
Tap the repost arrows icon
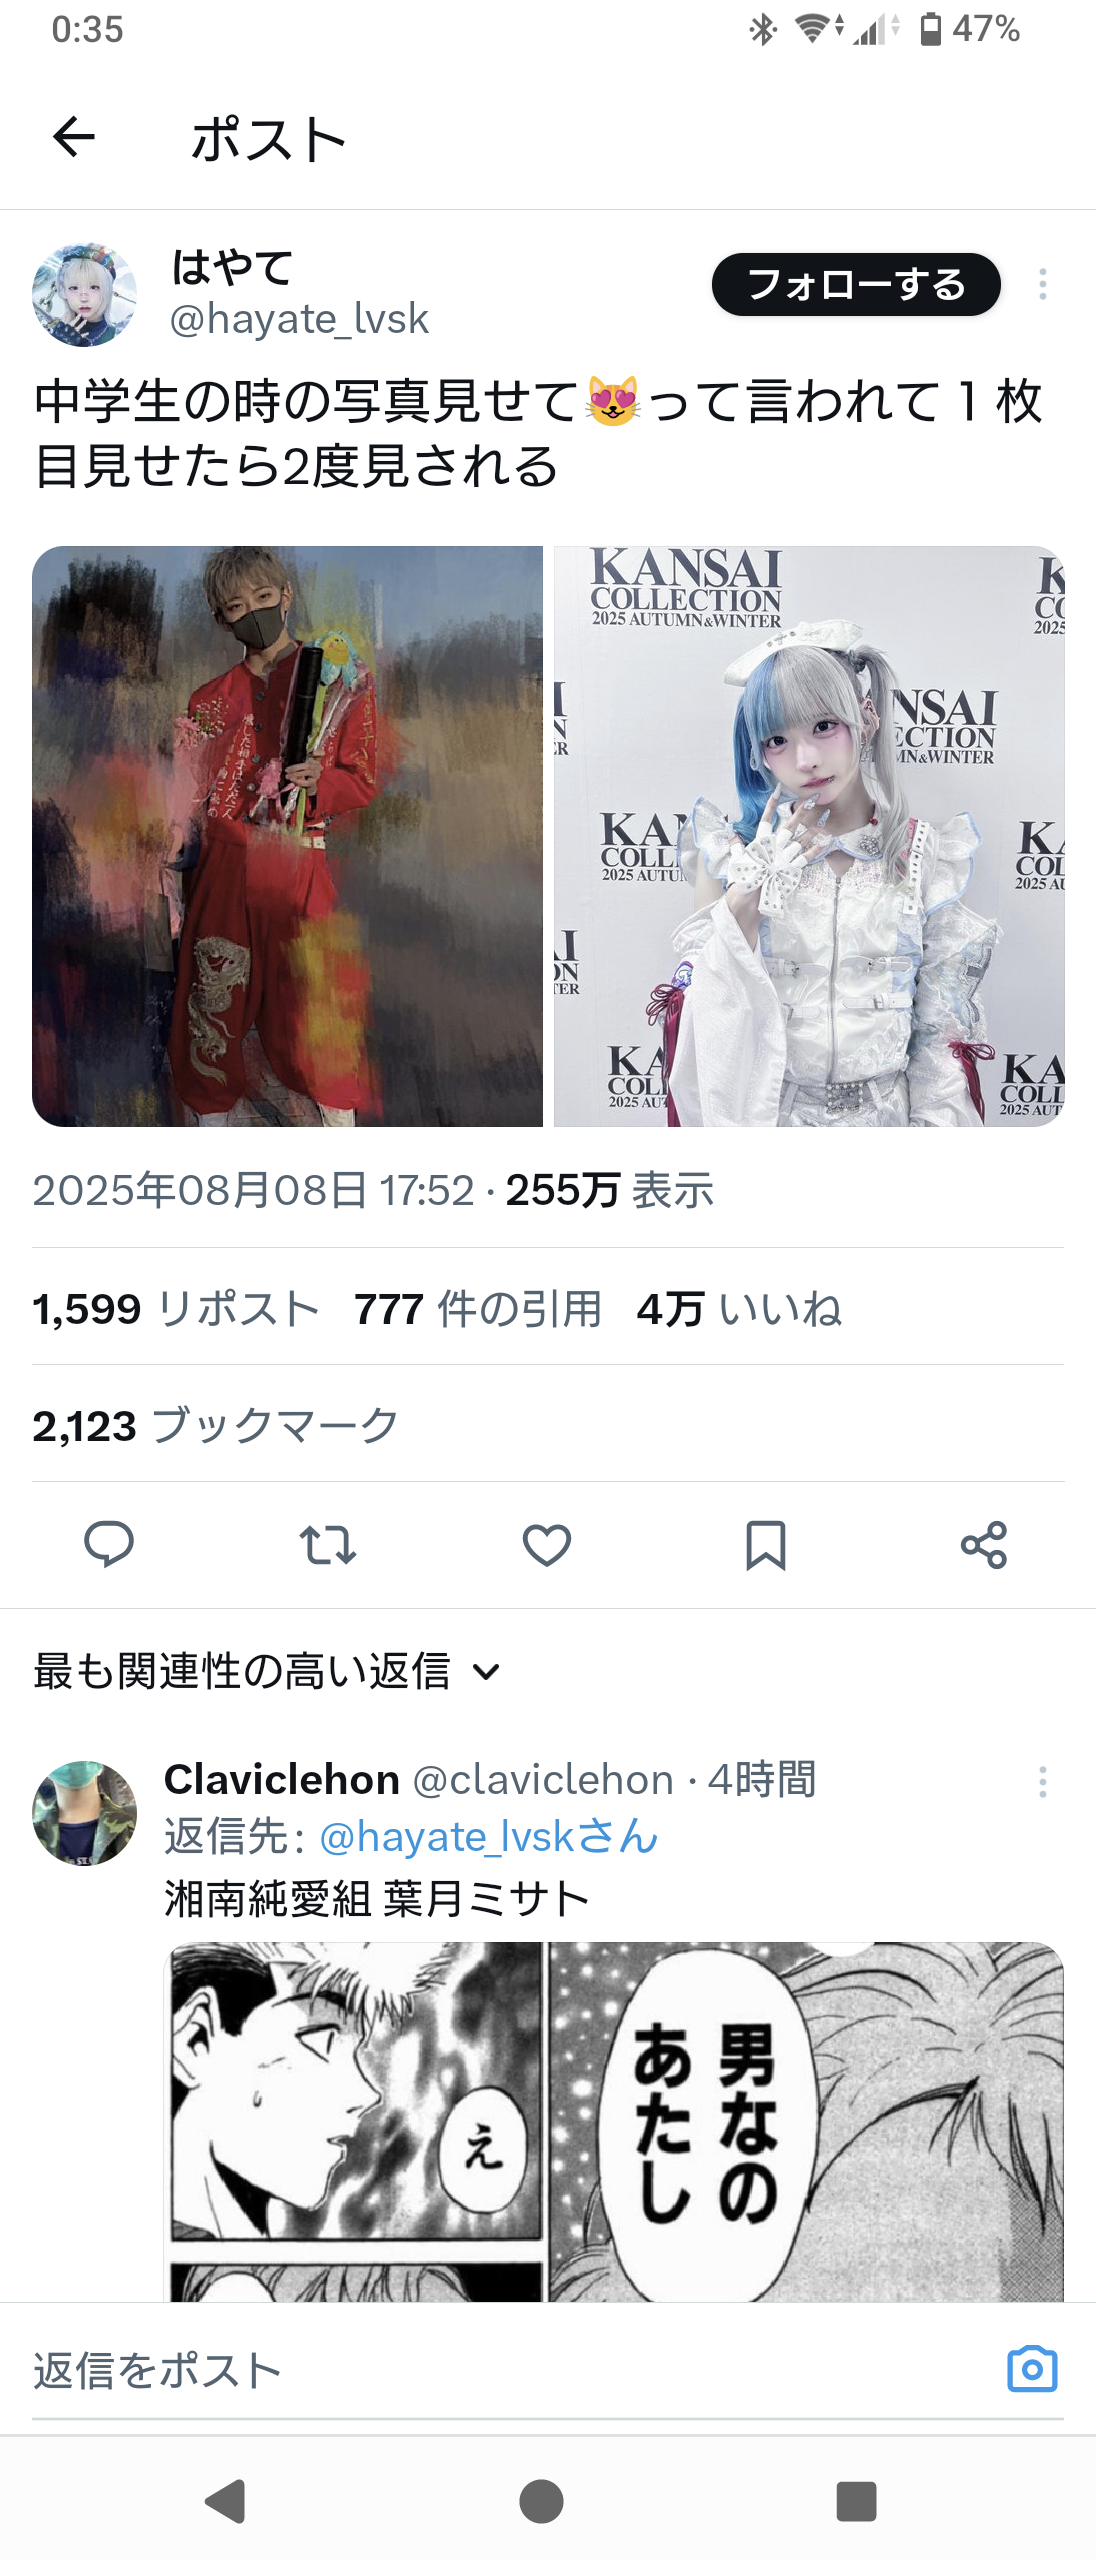328,1545
